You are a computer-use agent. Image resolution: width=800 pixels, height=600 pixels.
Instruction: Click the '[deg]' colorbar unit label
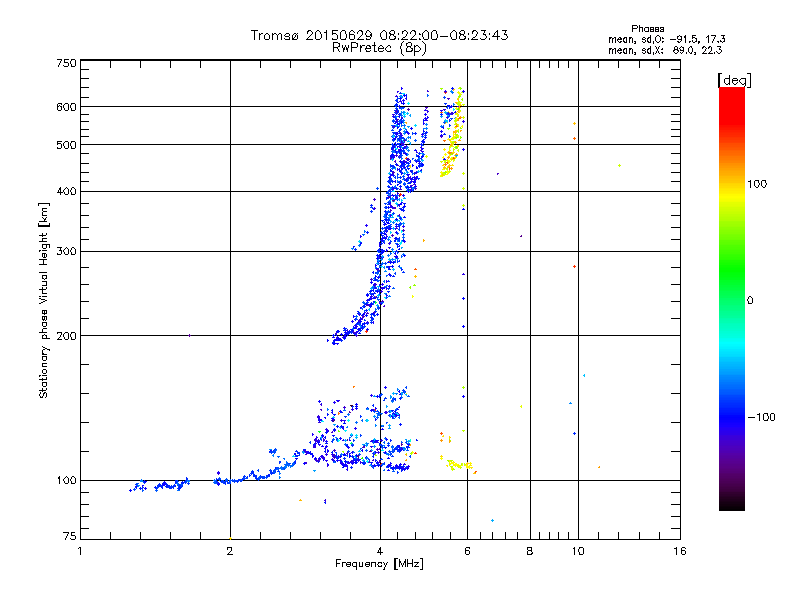tap(734, 80)
